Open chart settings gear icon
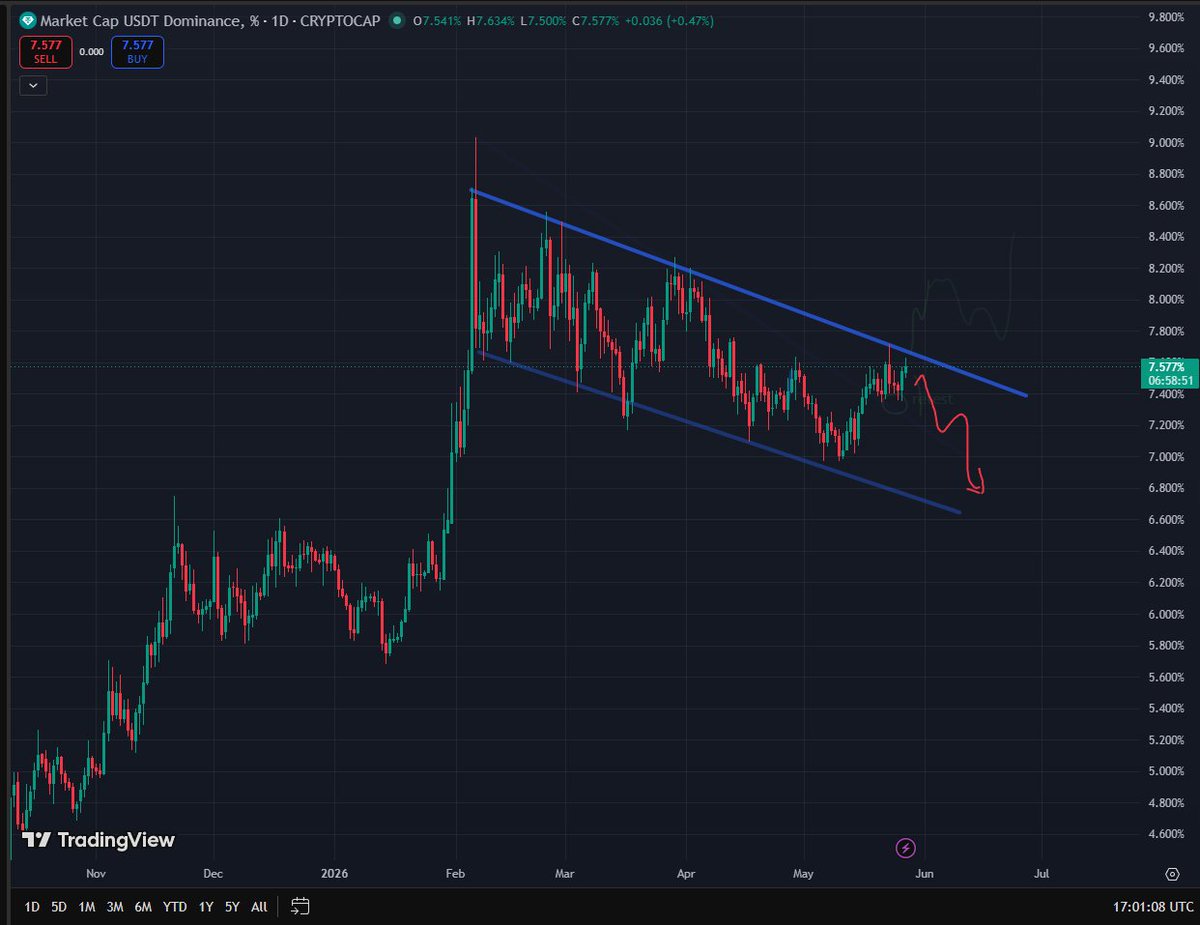Image resolution: width=1200 pixels, height=925 pixels. click(1171, 873)
